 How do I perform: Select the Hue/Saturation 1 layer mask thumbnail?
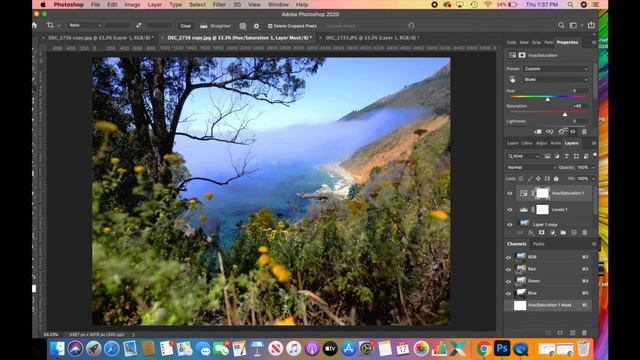pos(542,193)
